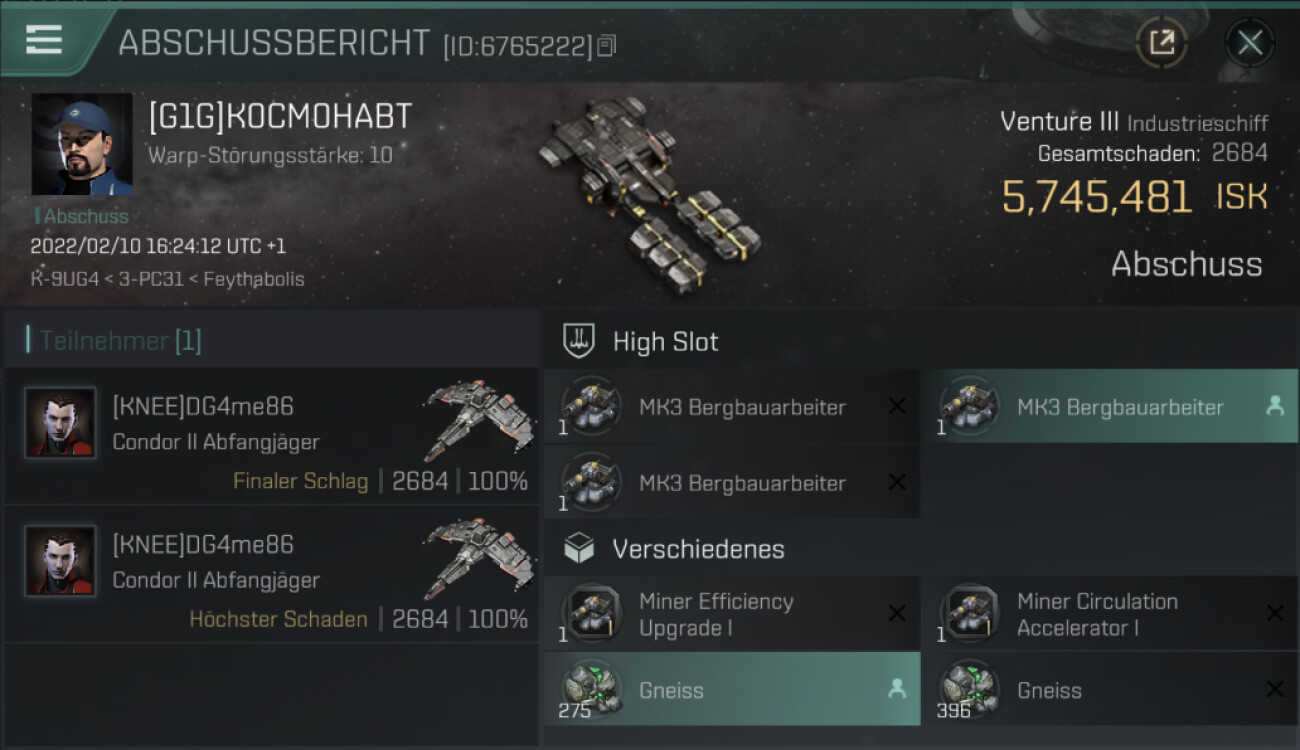The height and width of the screenshot is (750, 1300).
Task: Click the dropped-item person icon on Gneiss
Action: [896, 689]
